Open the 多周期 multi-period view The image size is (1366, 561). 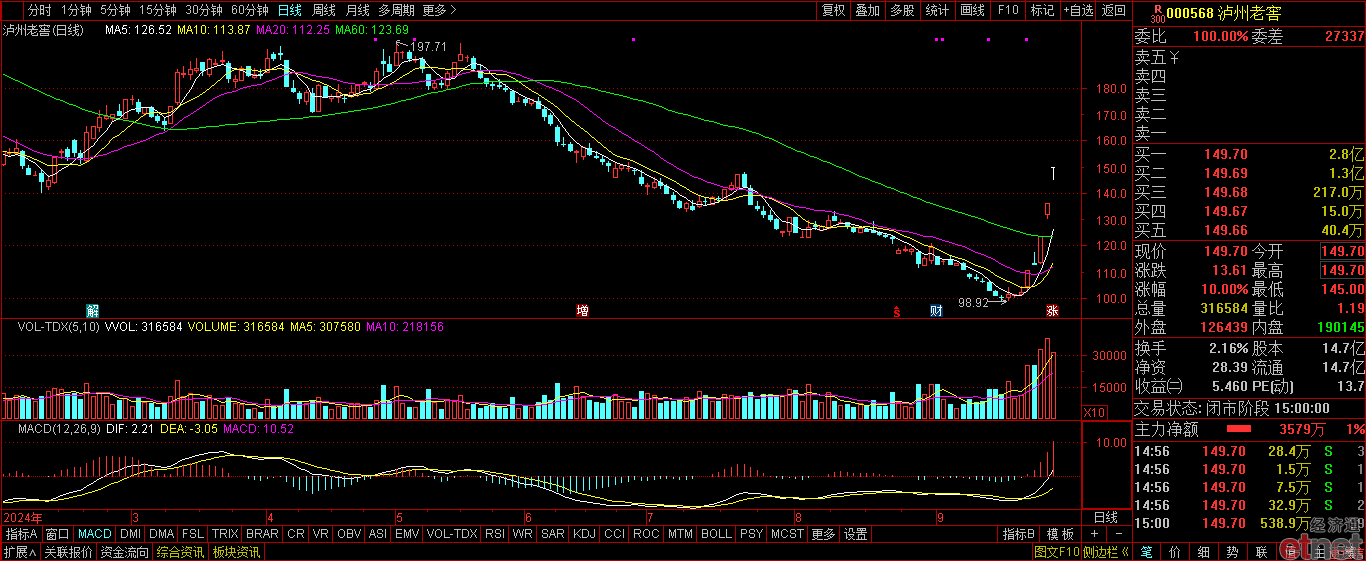tap(396, 10)
